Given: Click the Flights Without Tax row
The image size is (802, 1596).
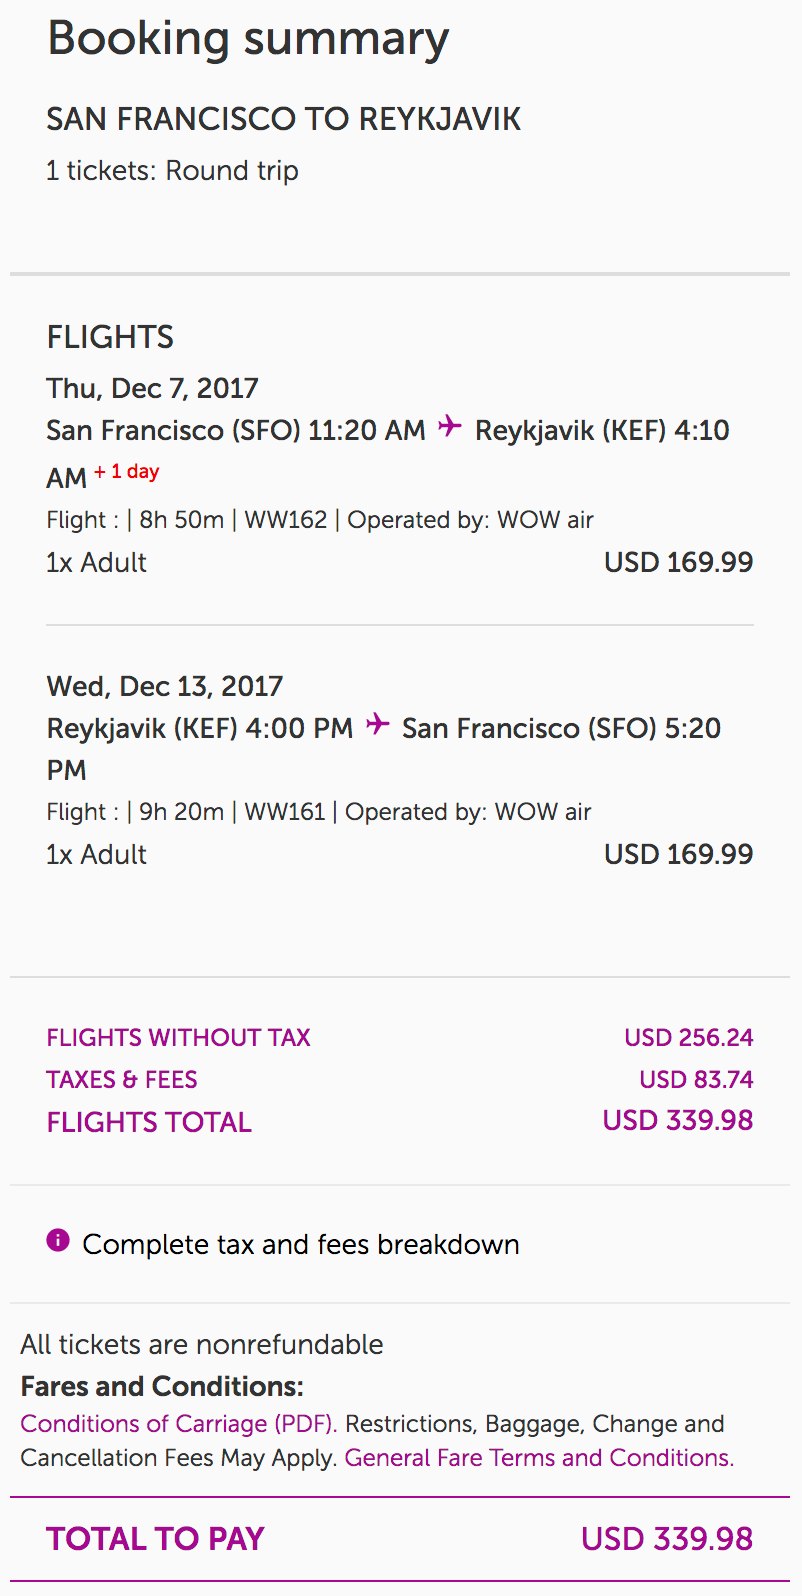Looking at the screenshot, I should click(178, 1038).
